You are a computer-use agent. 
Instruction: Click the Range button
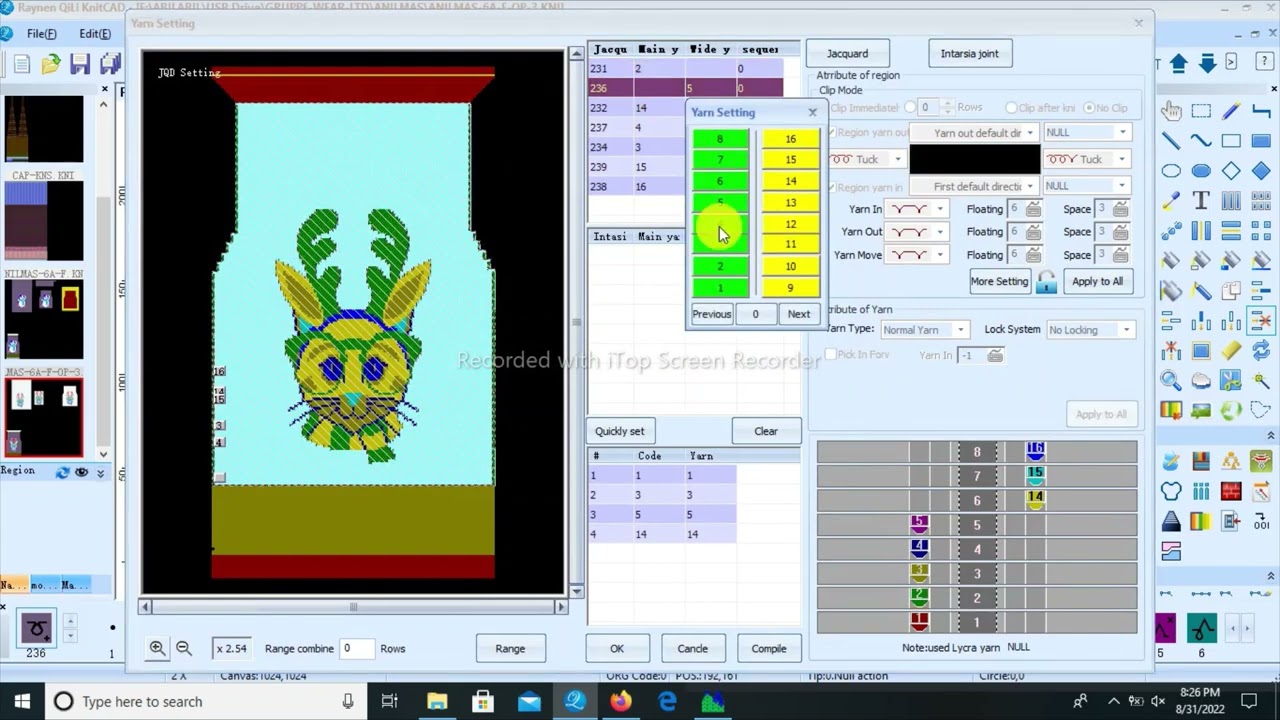(510, 648)
